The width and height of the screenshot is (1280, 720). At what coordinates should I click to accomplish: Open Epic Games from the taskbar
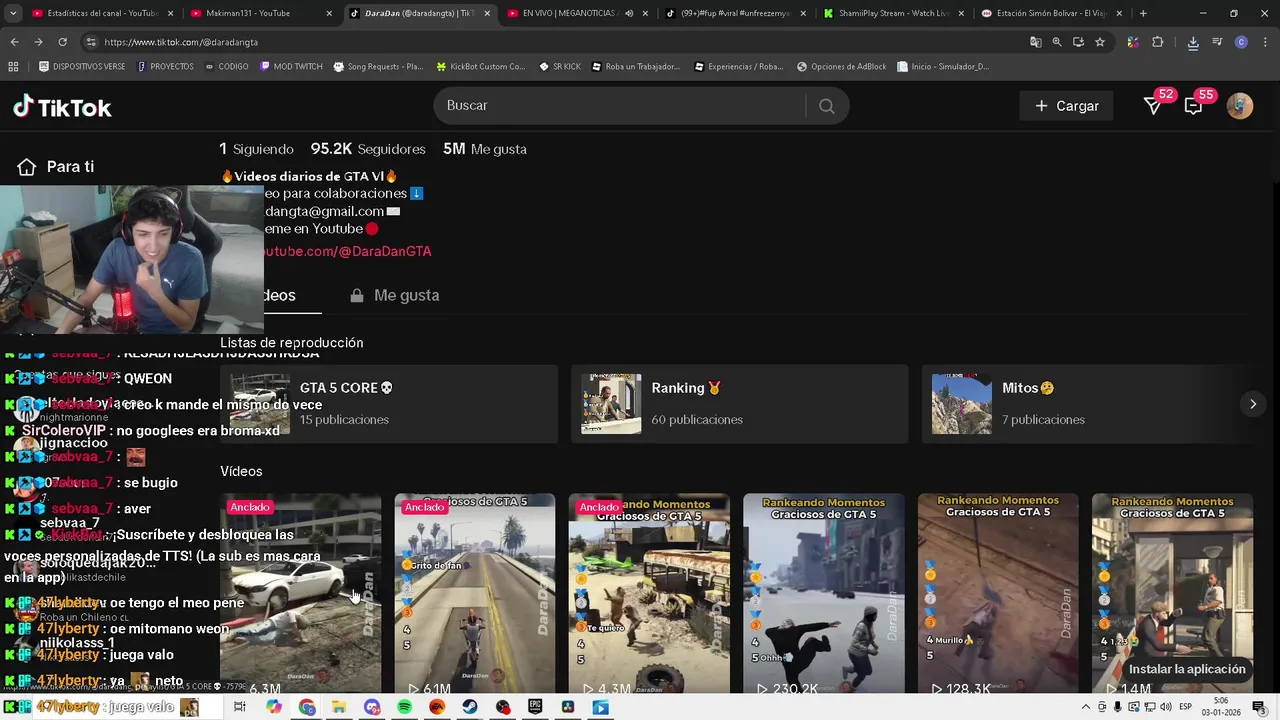pyautogui.click(x=535, y=707)
